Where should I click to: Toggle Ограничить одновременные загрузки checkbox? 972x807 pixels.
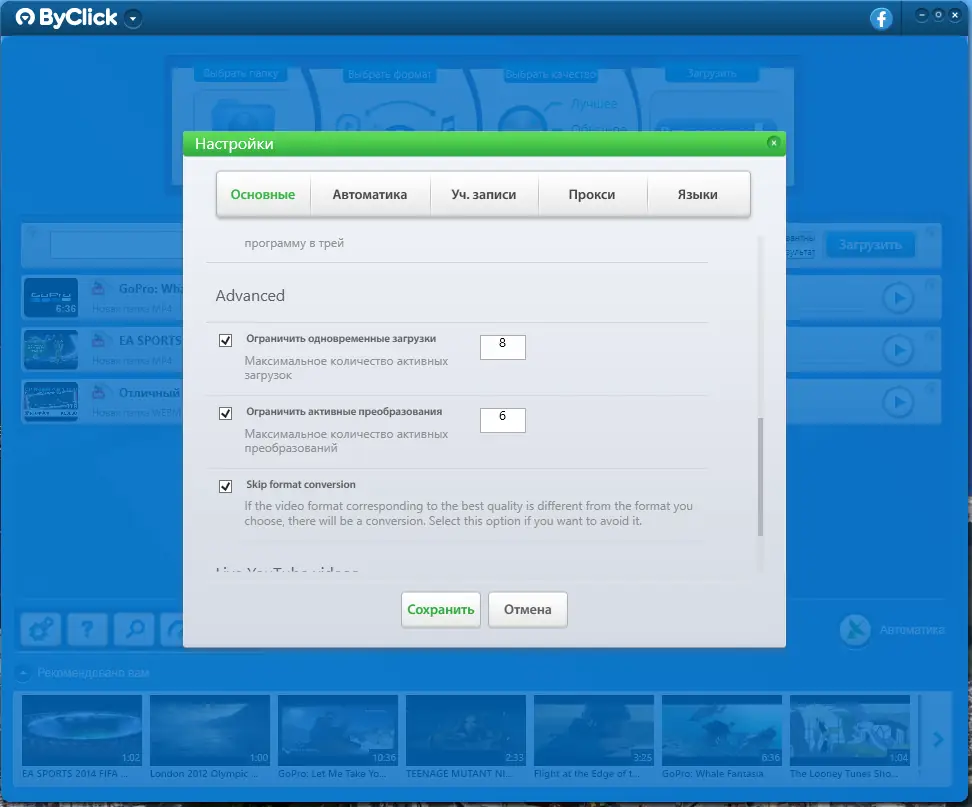tap(226, 340)
